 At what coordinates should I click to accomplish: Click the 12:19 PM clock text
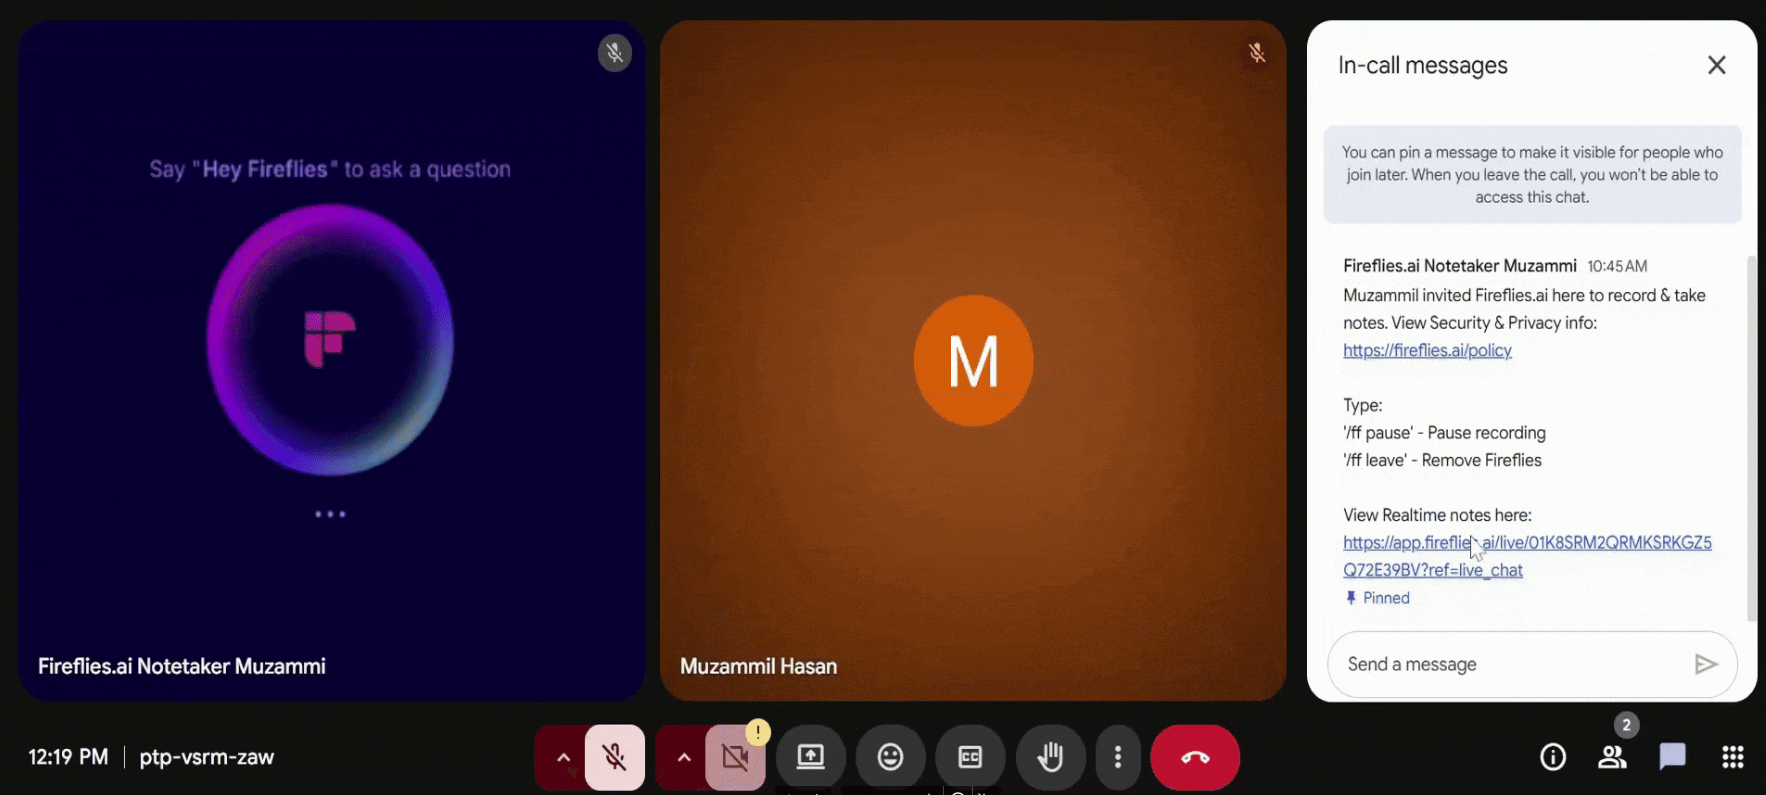[x=68, y=757]
